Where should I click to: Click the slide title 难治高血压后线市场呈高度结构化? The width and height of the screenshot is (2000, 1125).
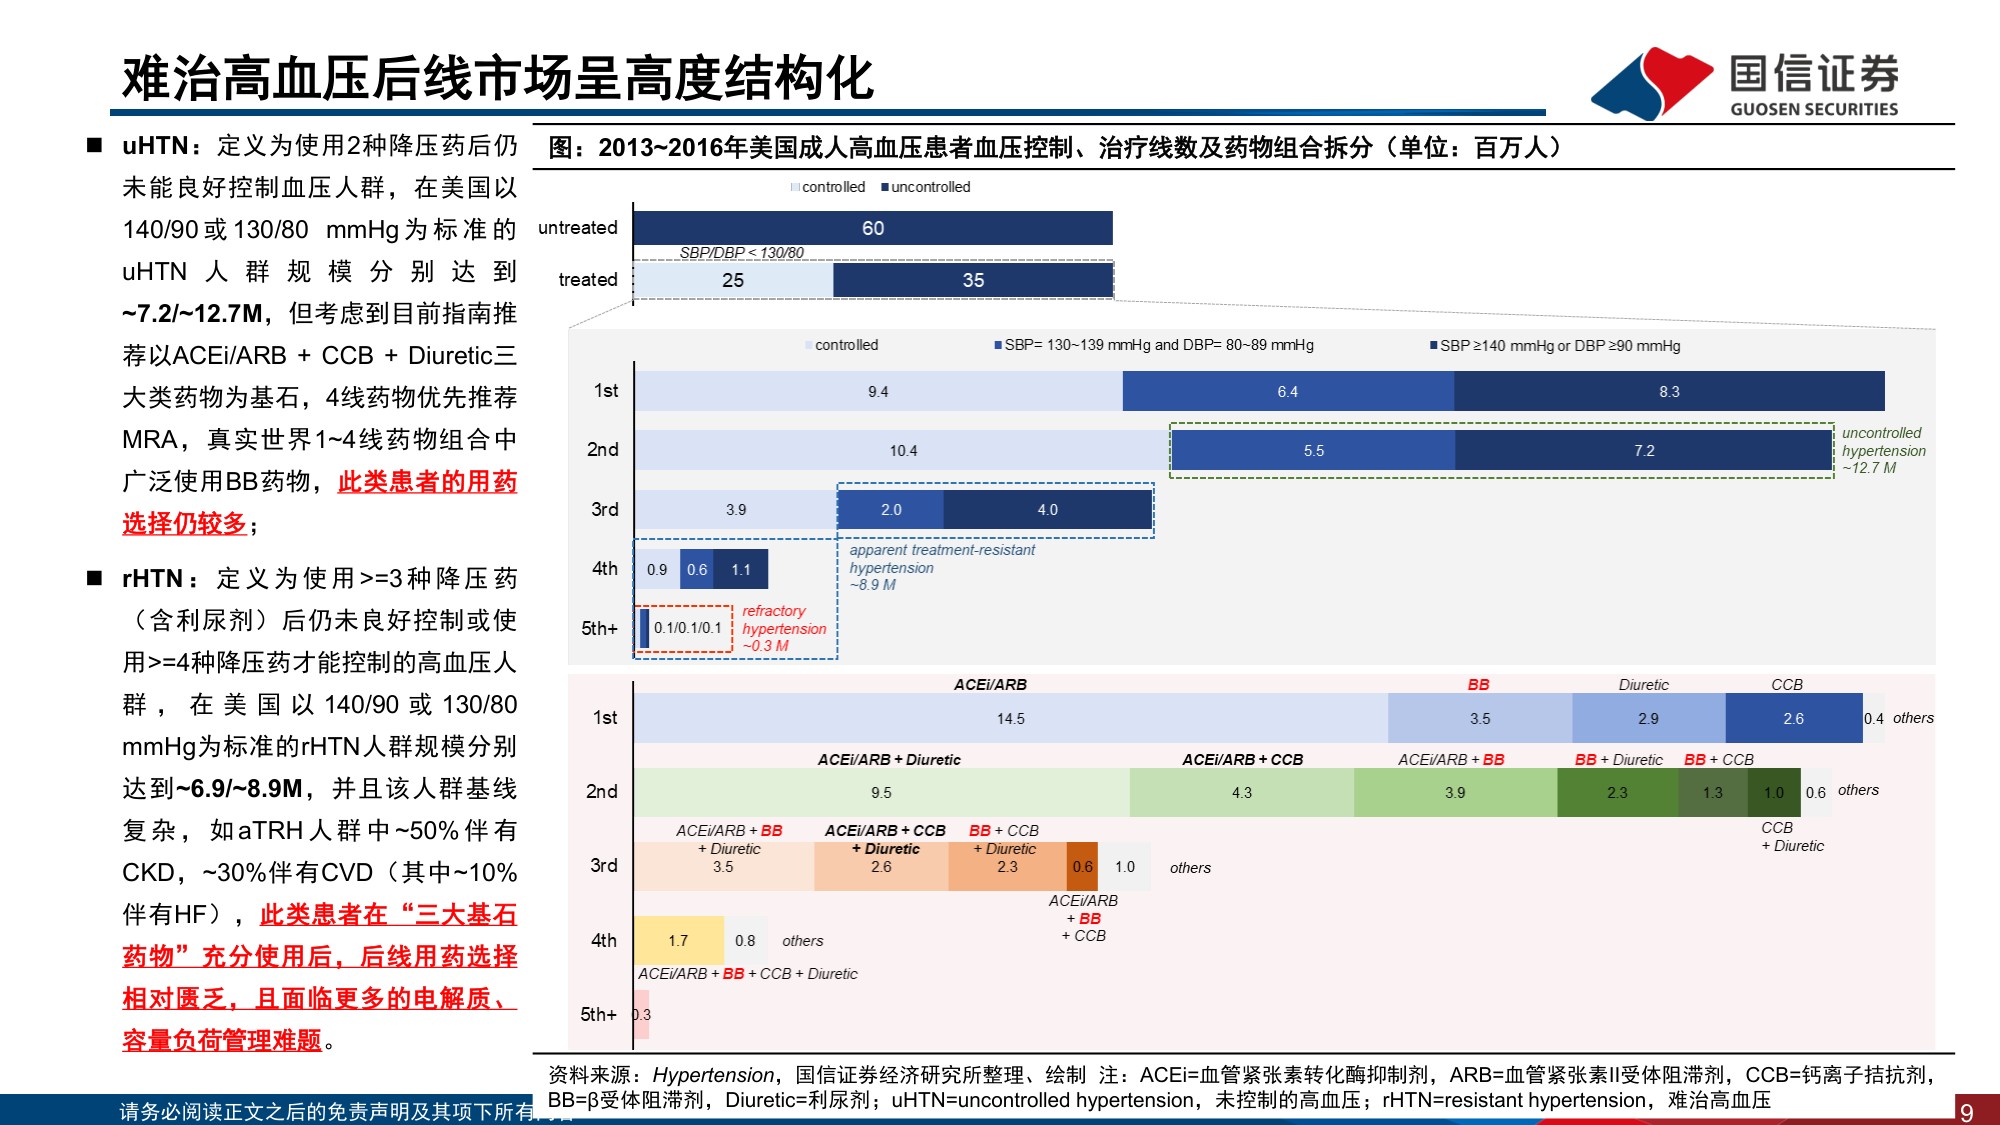tap(498, 78)
